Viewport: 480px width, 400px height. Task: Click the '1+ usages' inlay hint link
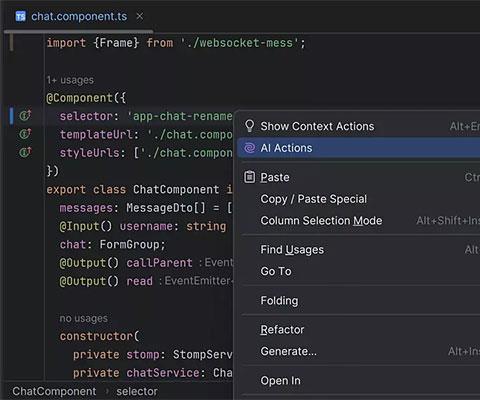[70, 80]
